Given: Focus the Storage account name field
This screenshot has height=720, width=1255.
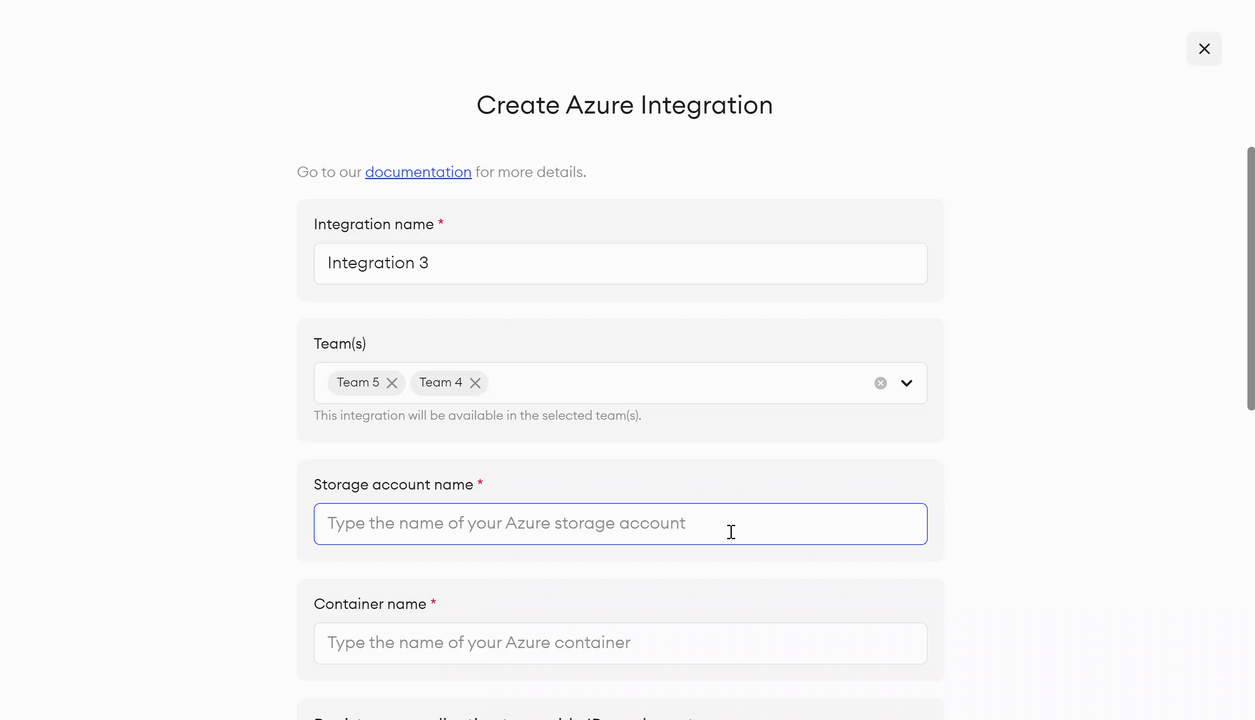Looking at the screenshot, I should click(x=620, y=524).
